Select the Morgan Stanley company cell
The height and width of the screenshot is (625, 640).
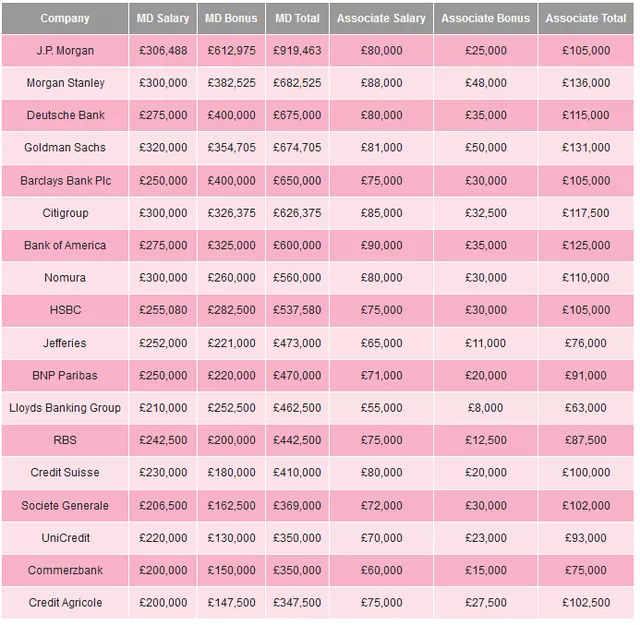(x=65, y=83)
